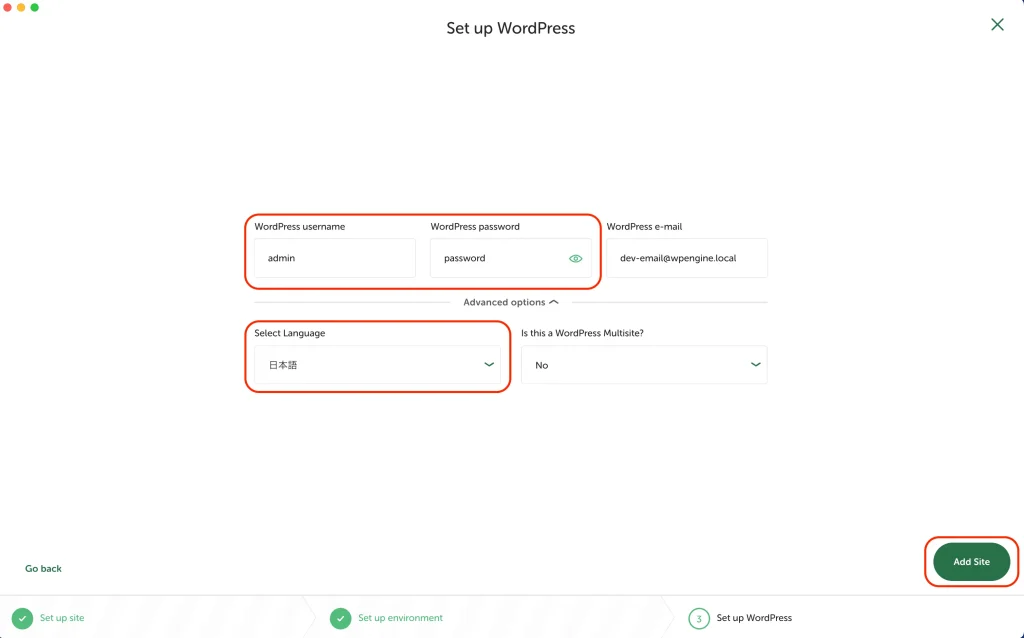The height and width of the screenshot is (638, 1024).
Task: Go to Set up site step
Action: (x=62, y=618)
